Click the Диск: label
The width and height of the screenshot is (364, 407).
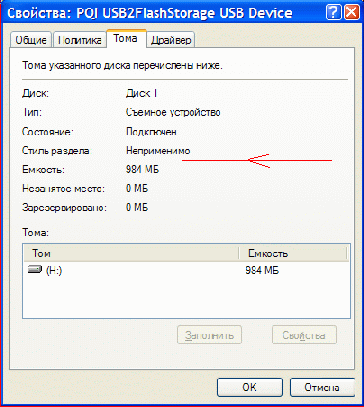35,94
